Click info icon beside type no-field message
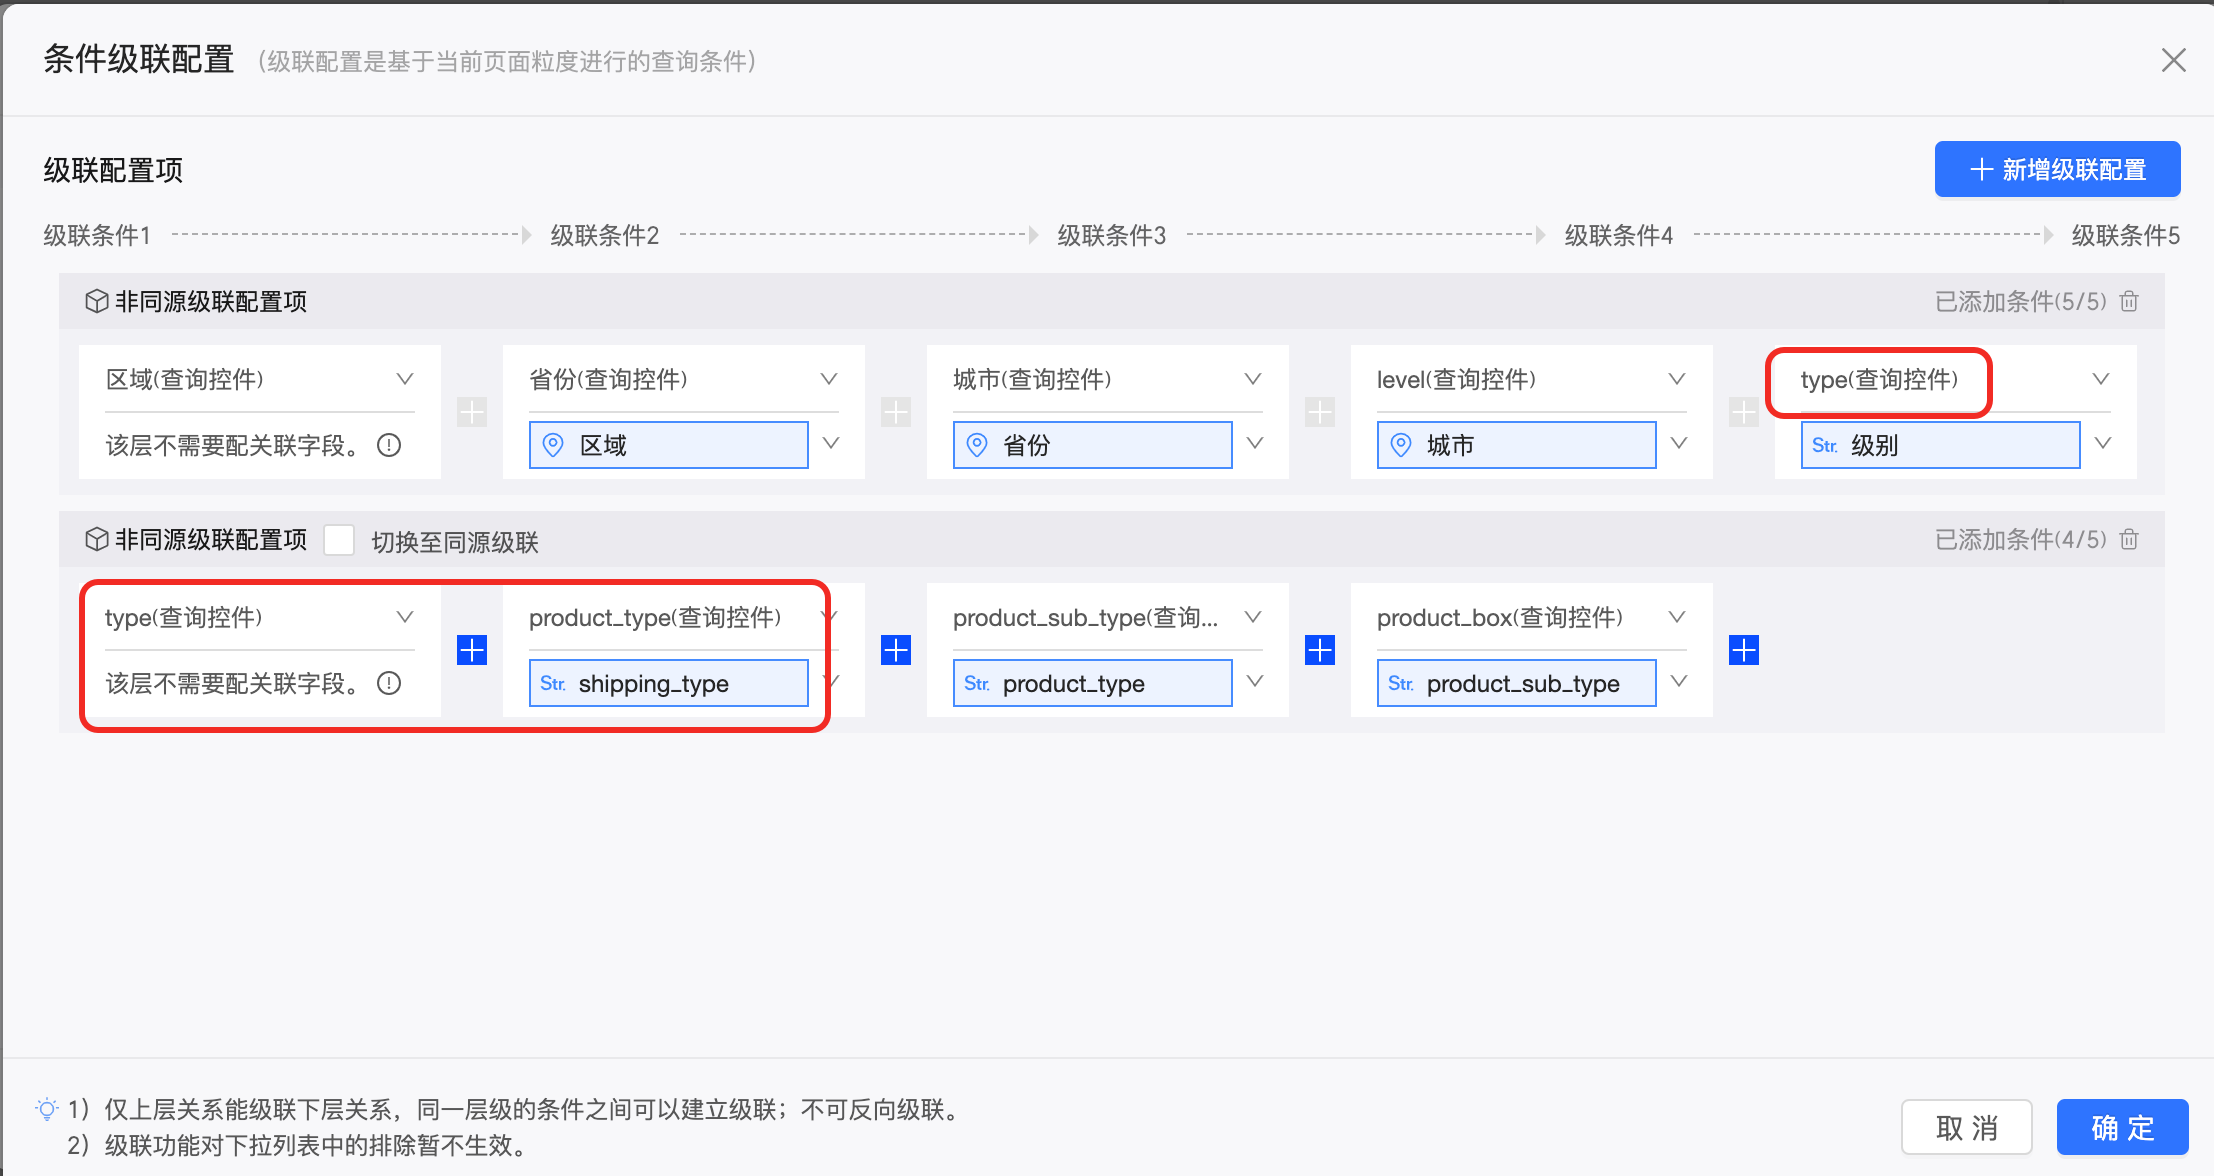Screen dimensions: 2214x1176 389,683
